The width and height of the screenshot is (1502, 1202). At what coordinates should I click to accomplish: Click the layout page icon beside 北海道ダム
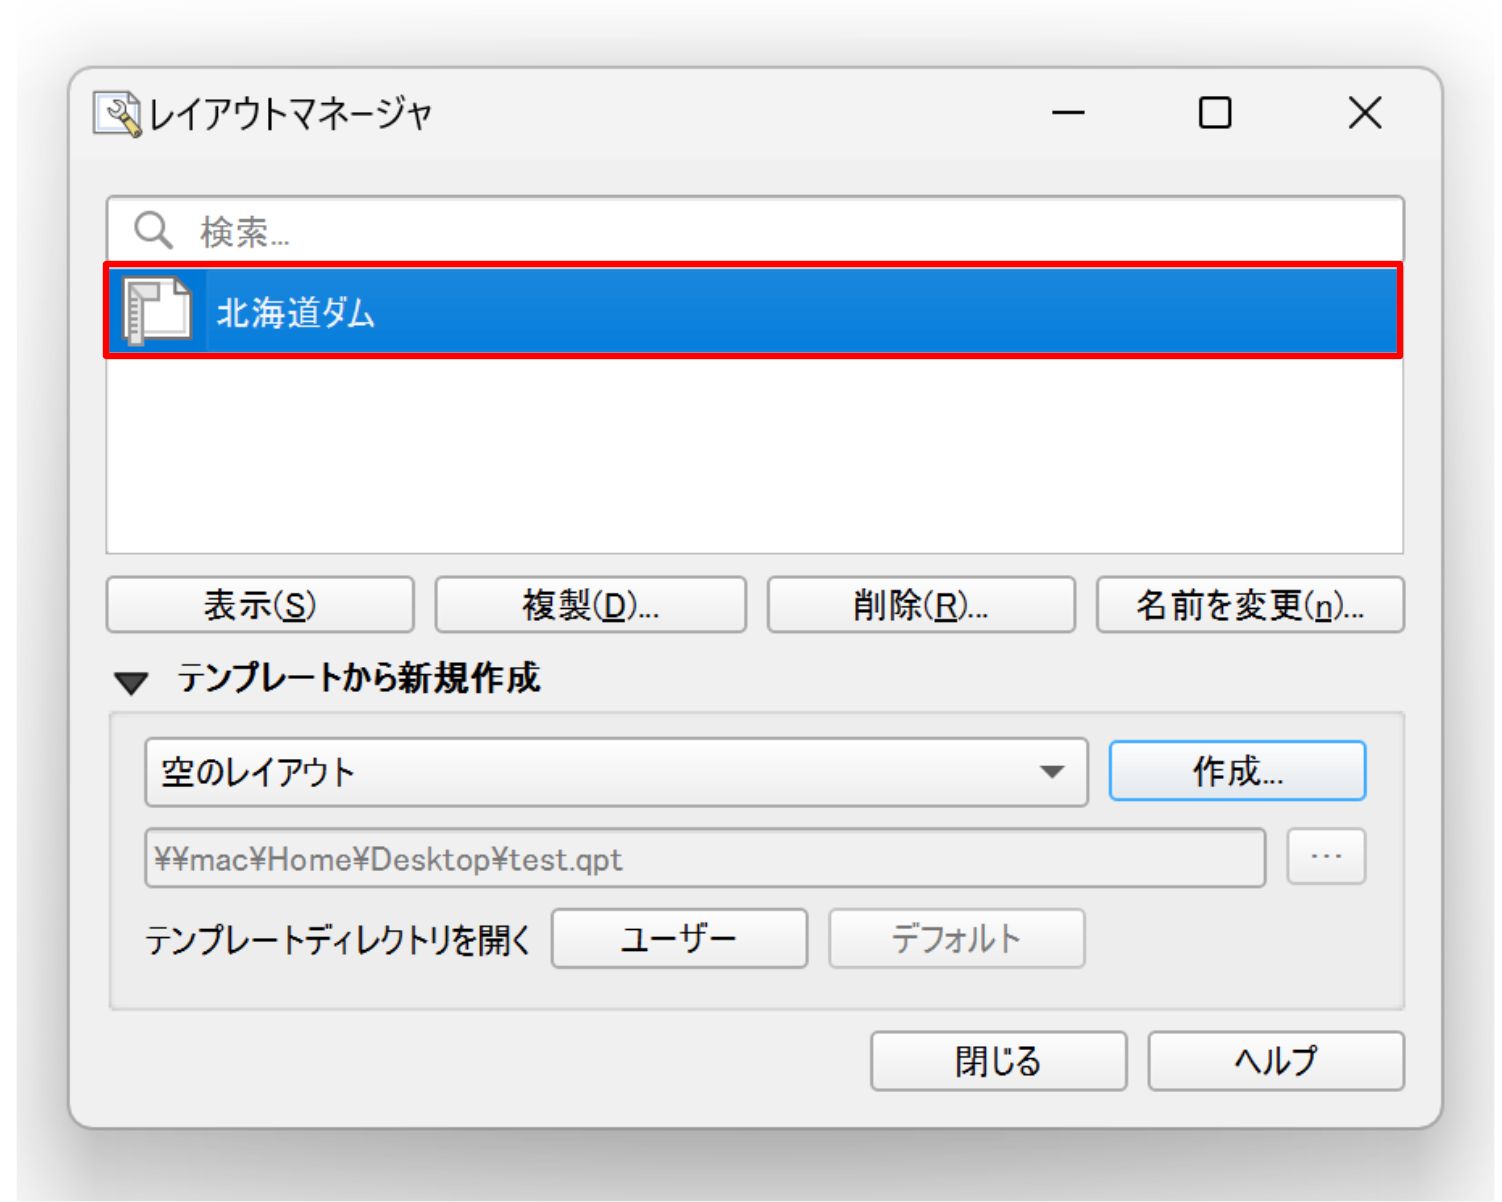tap(157, 311)
